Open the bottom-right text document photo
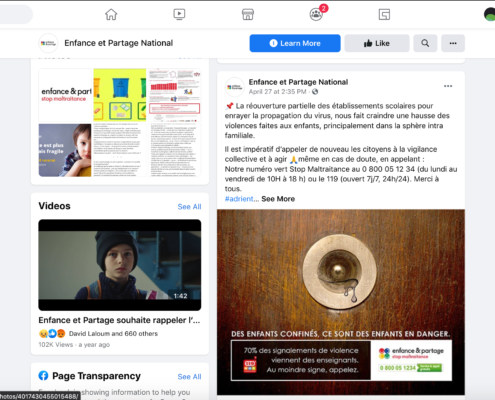Viewport: 495px width, 400px height. point(175,150)
